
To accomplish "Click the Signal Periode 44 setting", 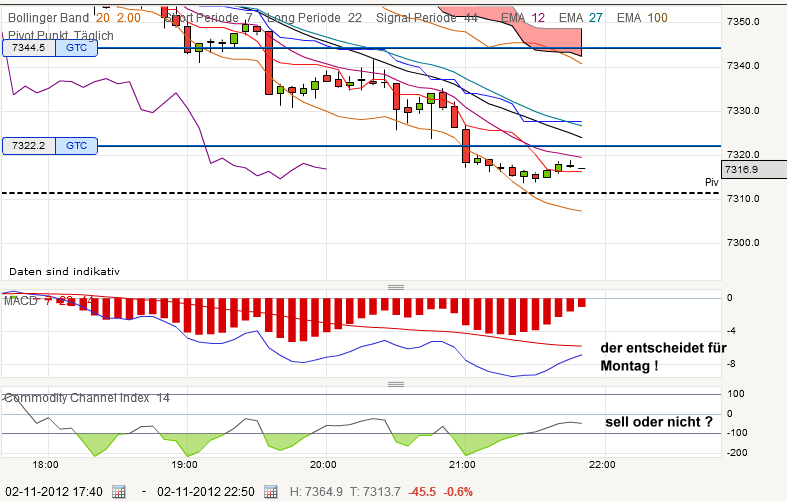I will (427, 18).
